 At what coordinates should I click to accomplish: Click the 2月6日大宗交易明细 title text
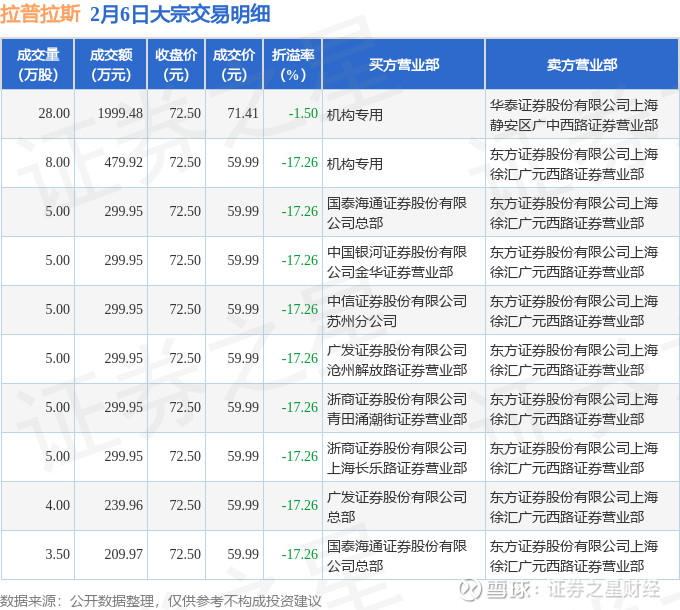coord(180,14)
